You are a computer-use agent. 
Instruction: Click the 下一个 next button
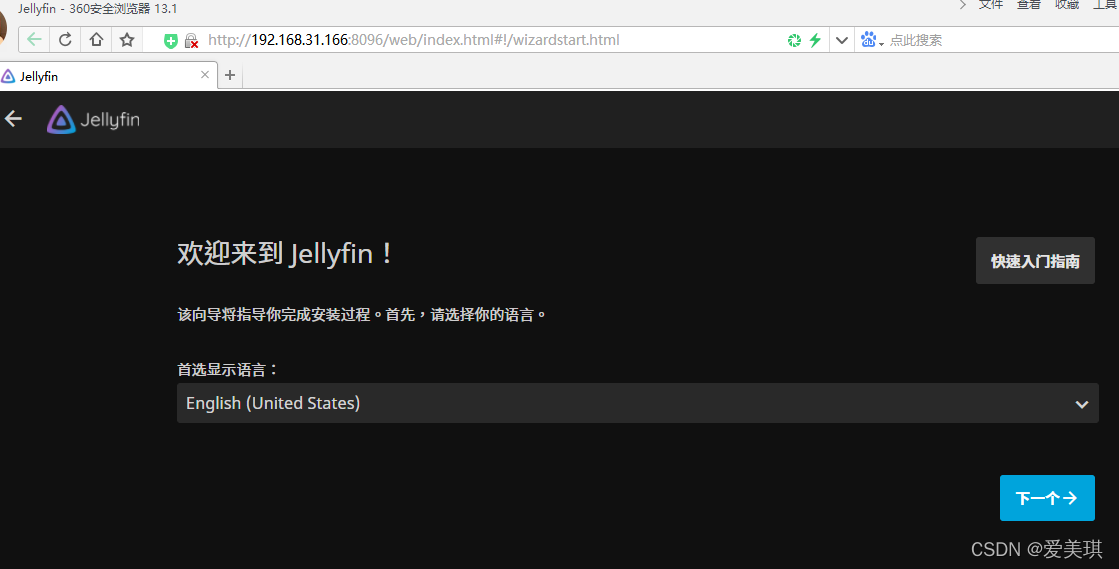tap(1047, 498)
